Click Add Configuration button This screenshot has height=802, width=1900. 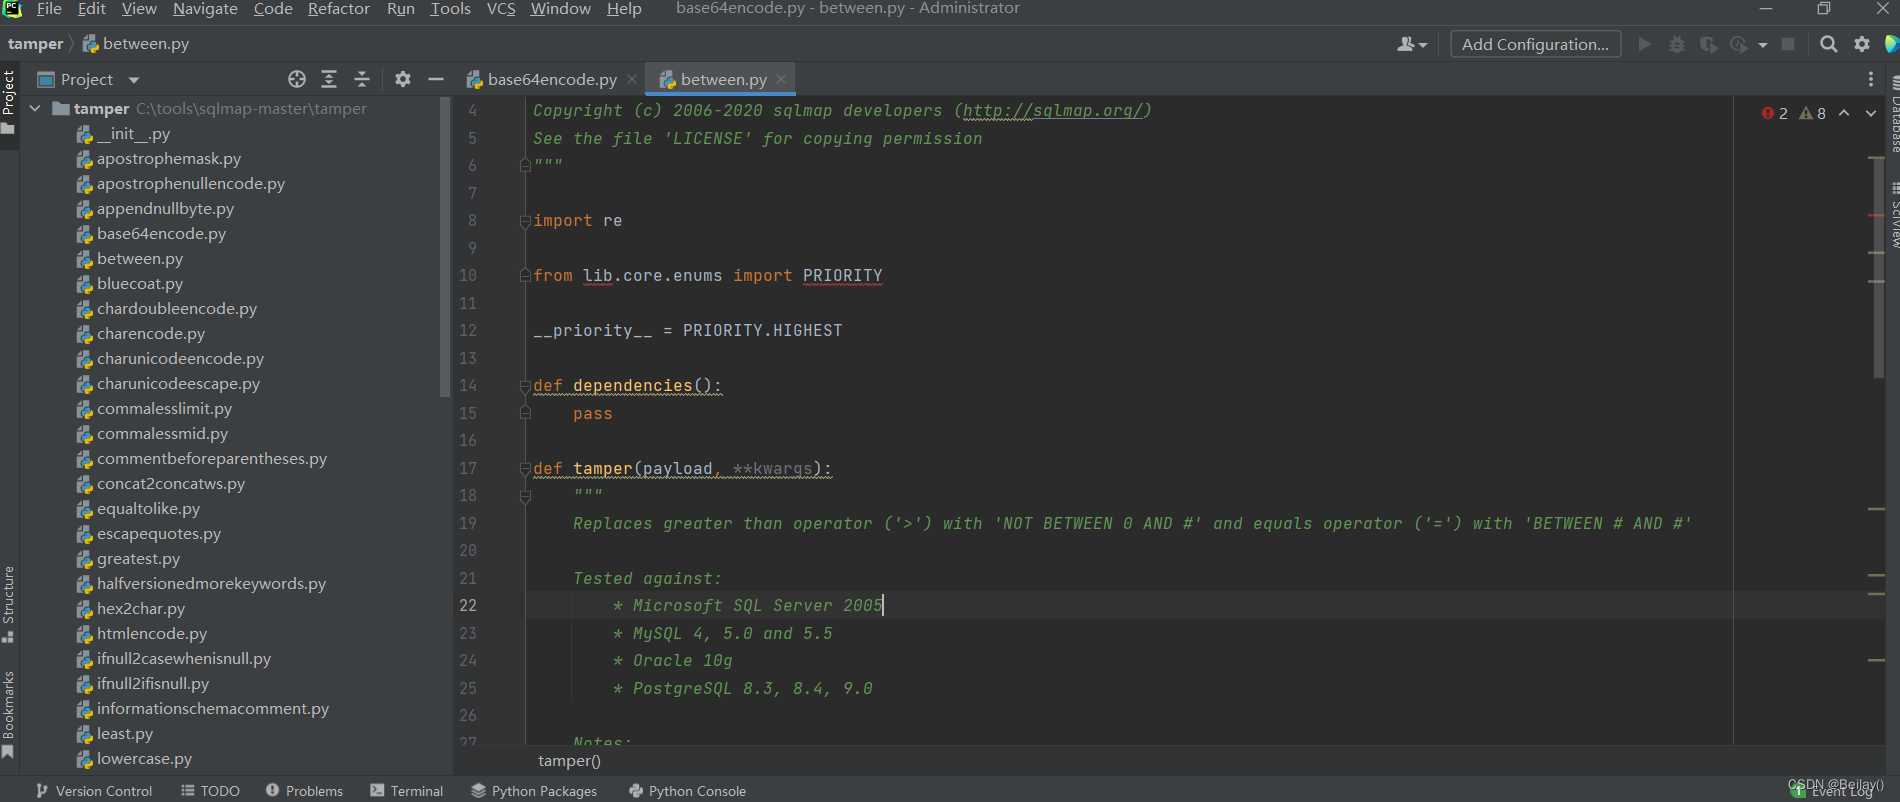point(1535,44)
